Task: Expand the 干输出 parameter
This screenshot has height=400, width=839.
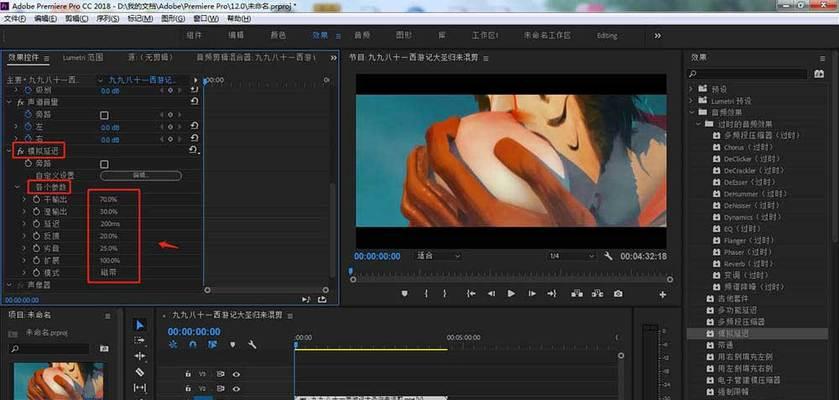Action: pyautogui.click(x=24, y=199)
